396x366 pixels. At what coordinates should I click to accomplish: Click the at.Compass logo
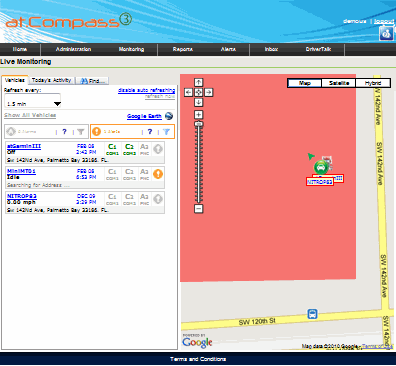point(69,21)
